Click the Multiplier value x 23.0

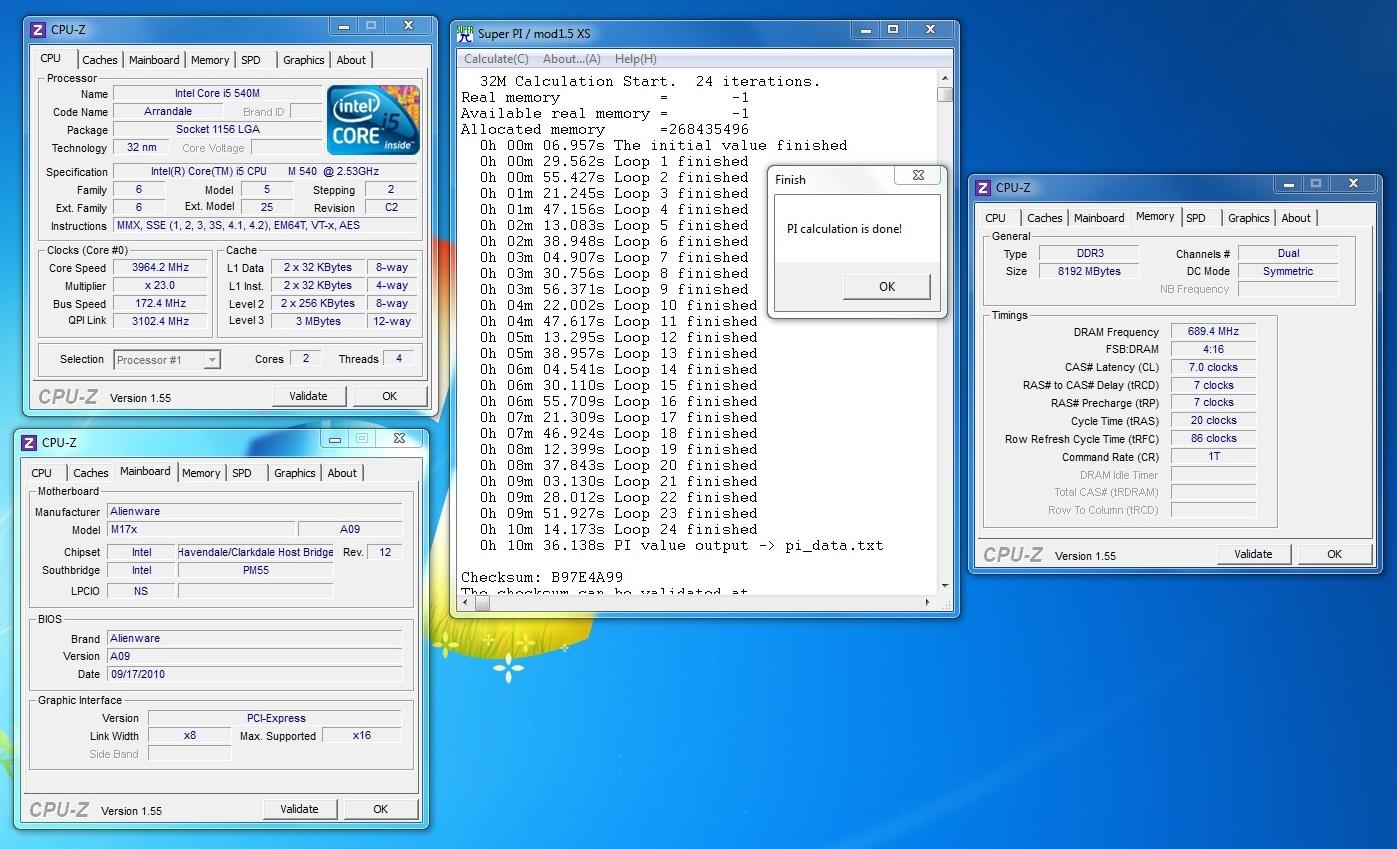[x=161, y=286]
